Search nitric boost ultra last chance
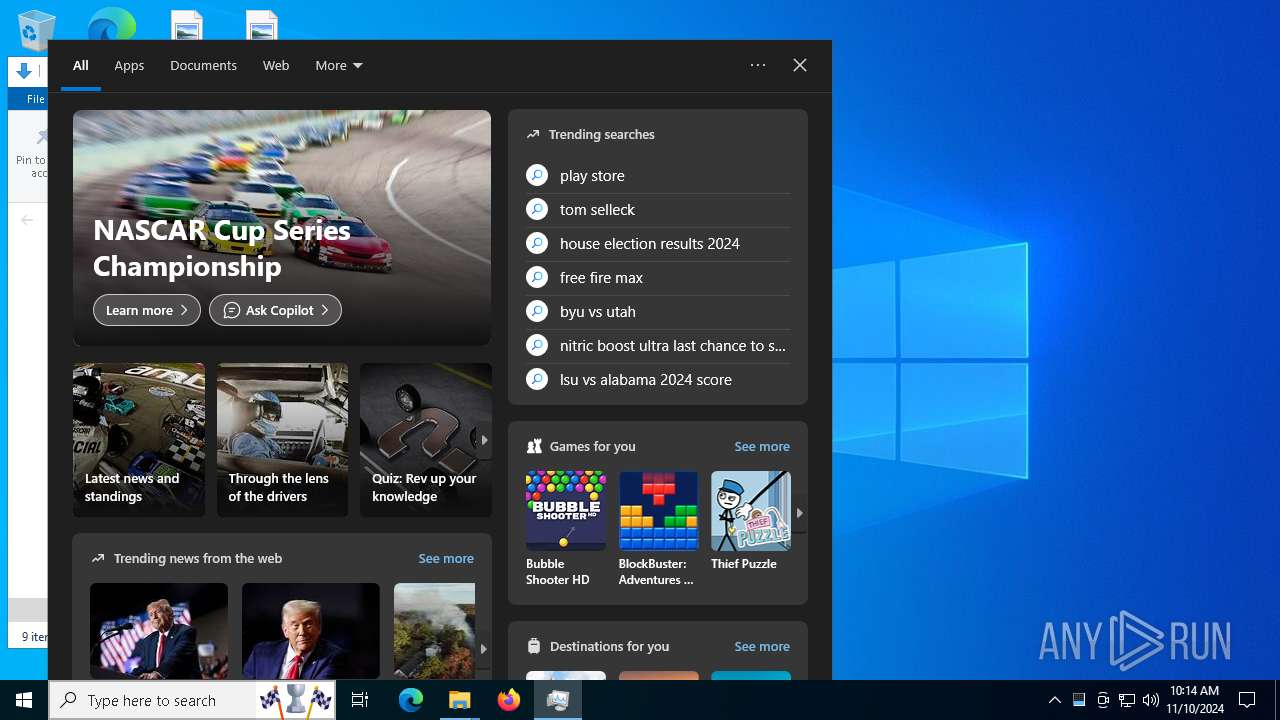 coord(658,346)
